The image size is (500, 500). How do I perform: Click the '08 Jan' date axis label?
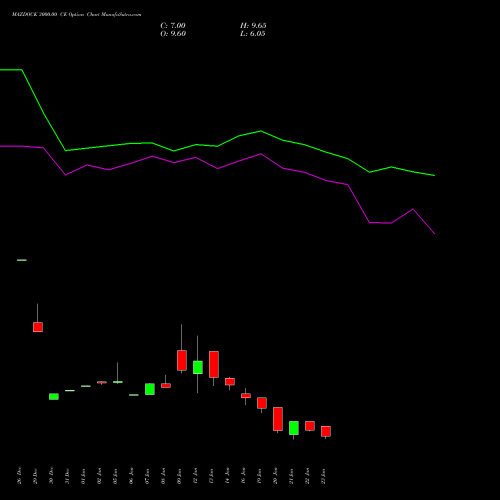point(163,476)
